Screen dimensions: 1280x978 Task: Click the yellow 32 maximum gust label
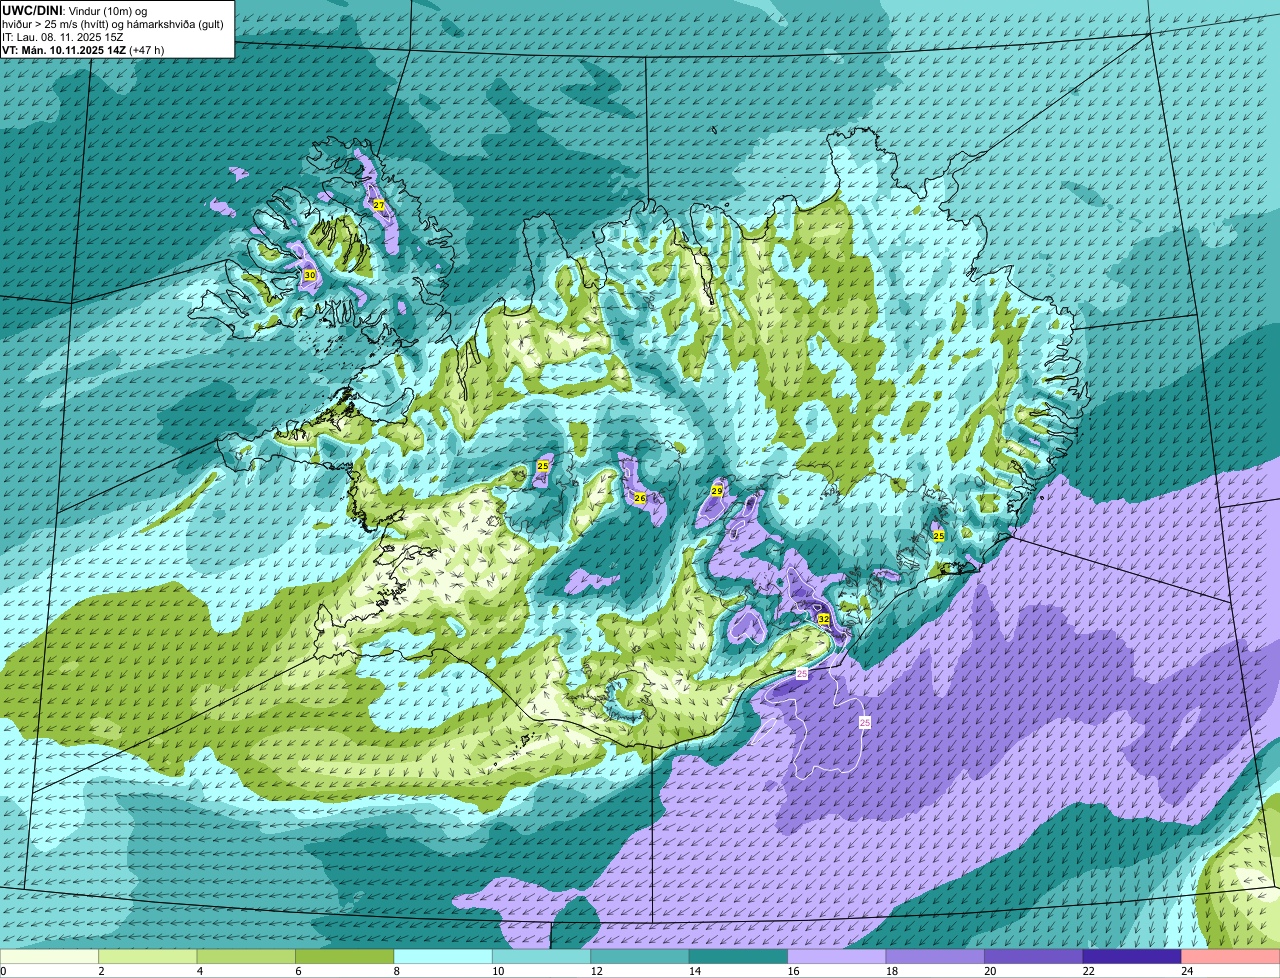coord(824,620)
